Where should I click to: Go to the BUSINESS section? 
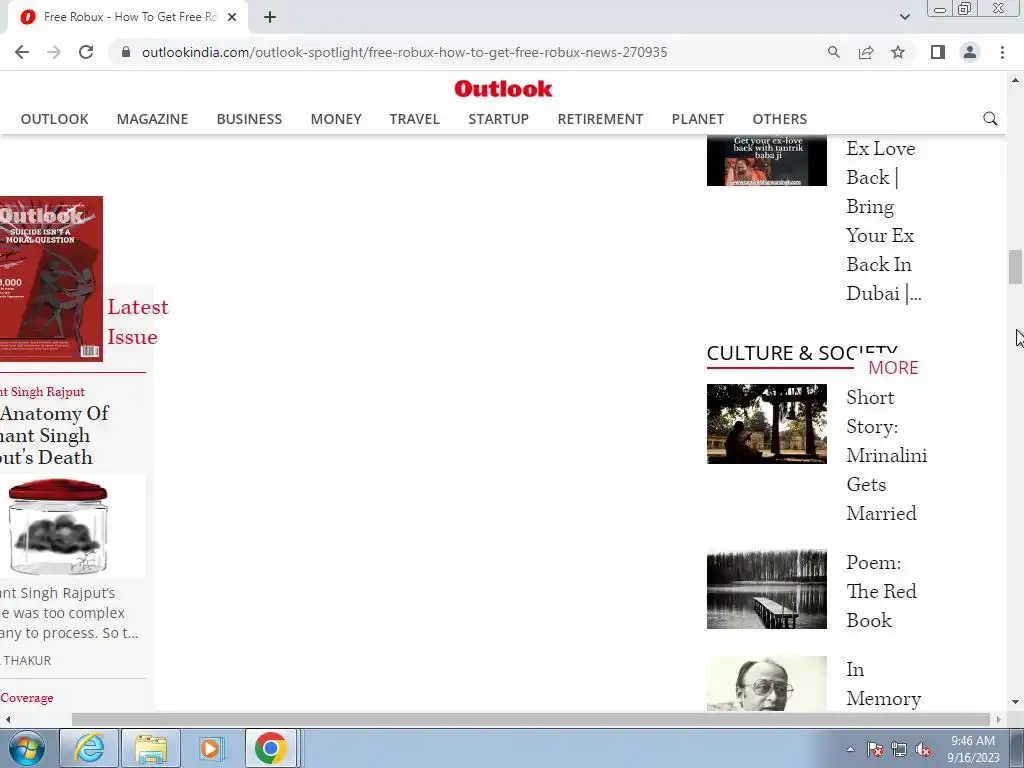(249, 119)
